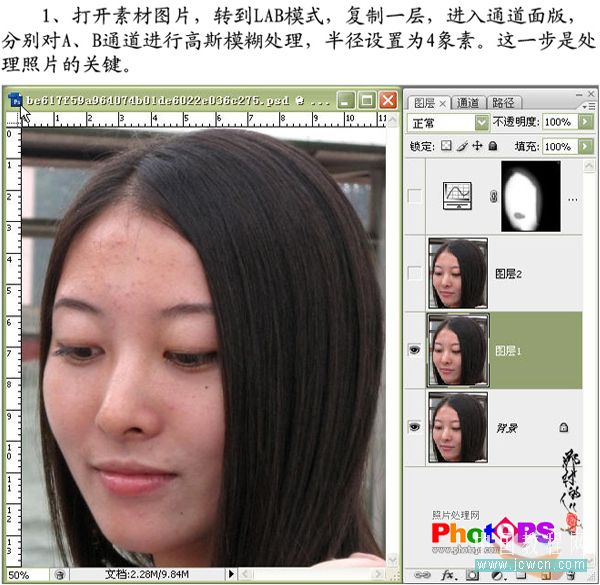Viewport: 600px width, 585px height.
Task: Click the horizontal scrollbar left arrow
Action: coord(246,574)
